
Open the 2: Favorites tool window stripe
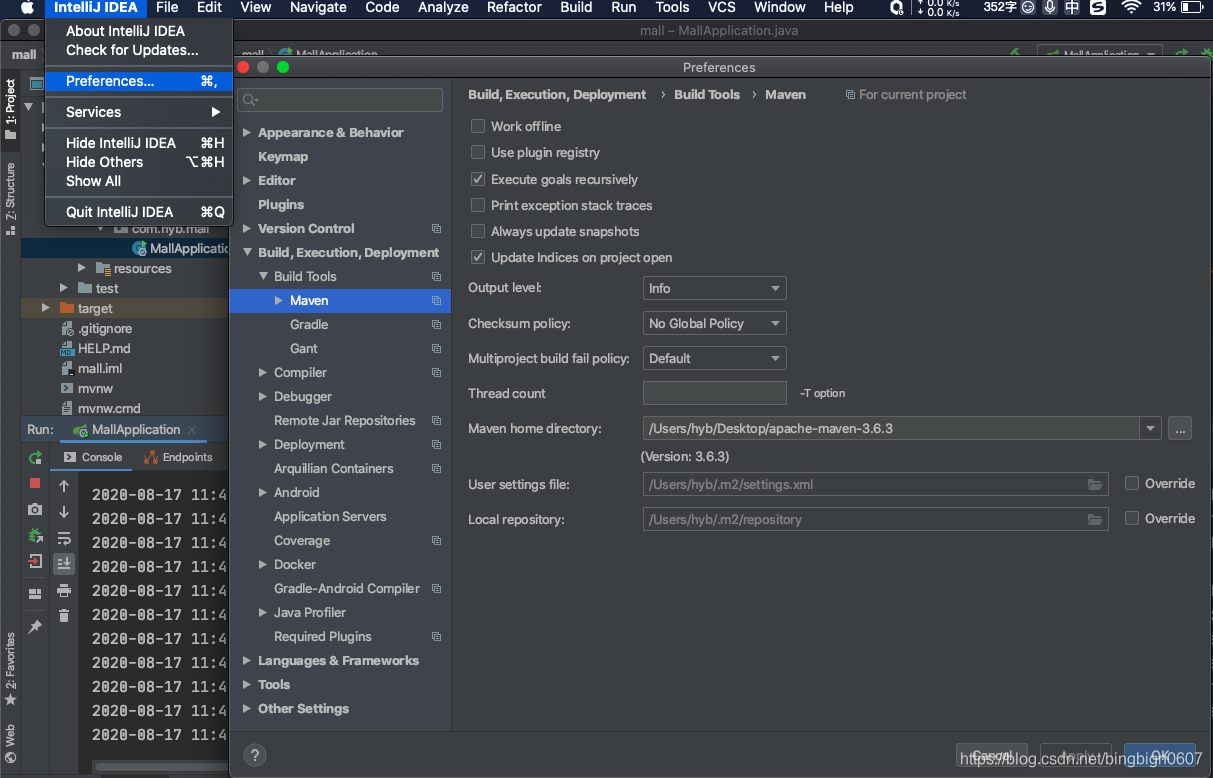pos(10,670)
